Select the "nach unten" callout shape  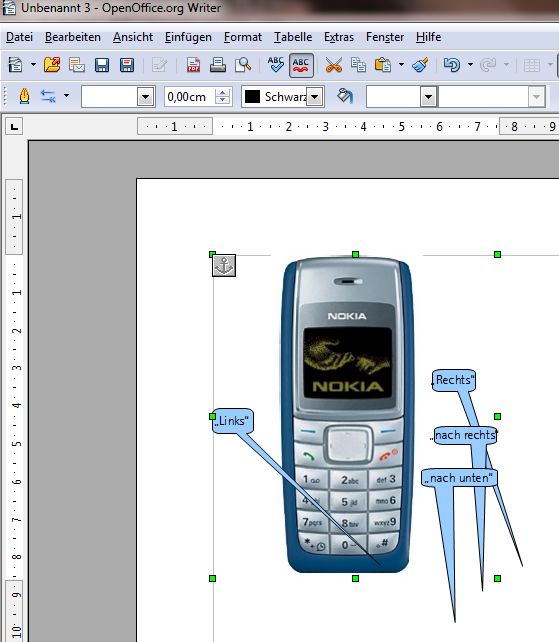pos(459,478)
